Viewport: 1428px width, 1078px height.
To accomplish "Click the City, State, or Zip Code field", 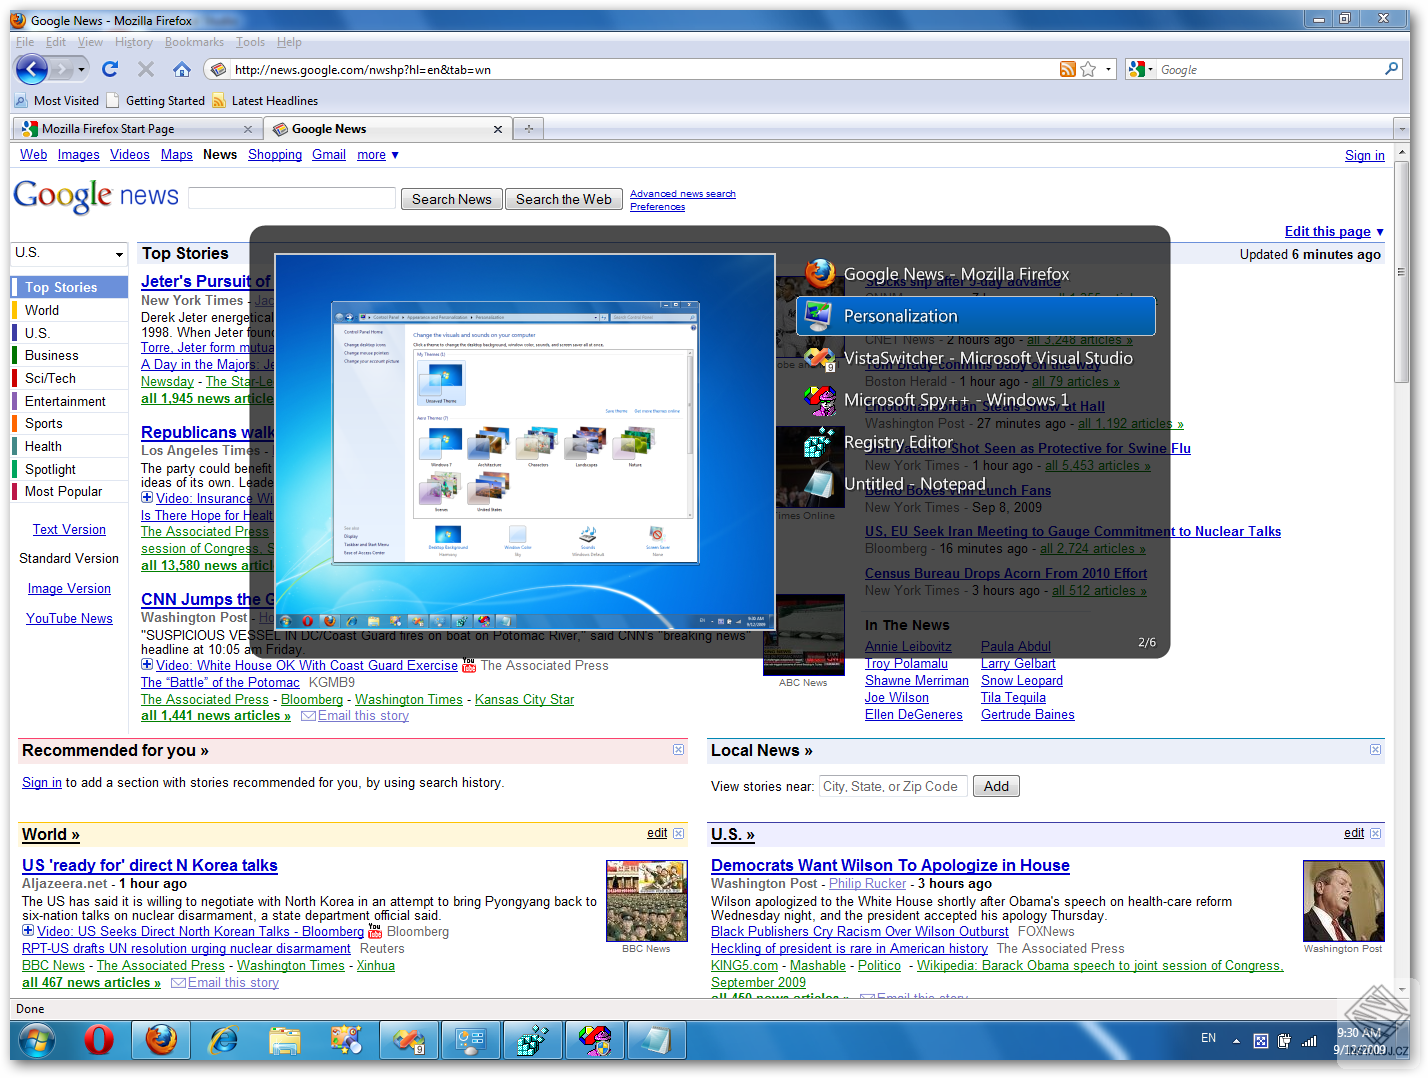I will point(893,786).
